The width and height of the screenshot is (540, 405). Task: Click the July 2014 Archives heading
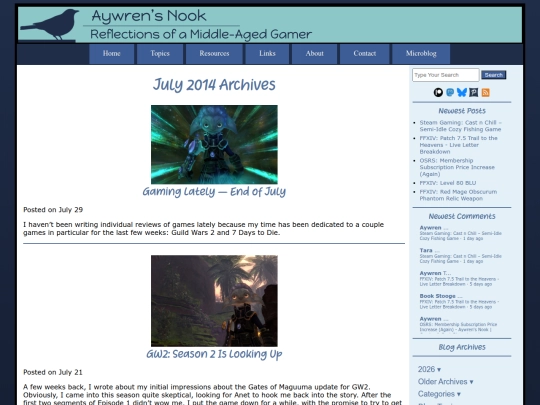(x=214, y=85)
